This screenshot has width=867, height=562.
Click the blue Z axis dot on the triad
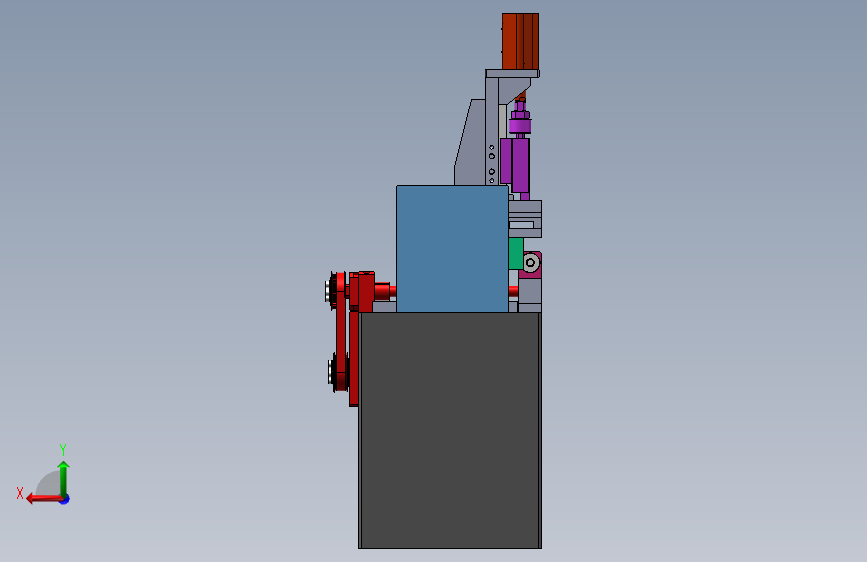point(65,499)
